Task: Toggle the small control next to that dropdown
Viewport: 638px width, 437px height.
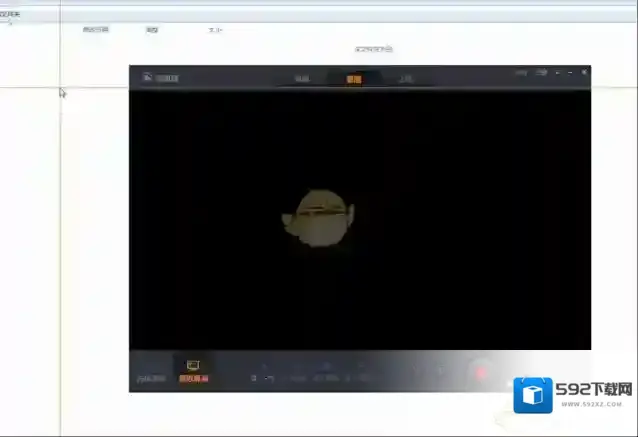Action: pyautogui.click(x=269, y=378)
